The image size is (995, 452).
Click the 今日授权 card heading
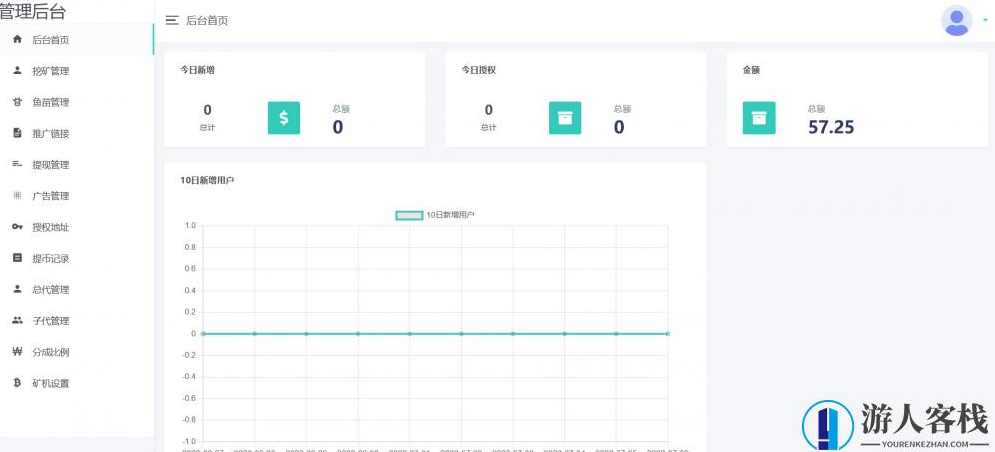(x=478, y=70)
